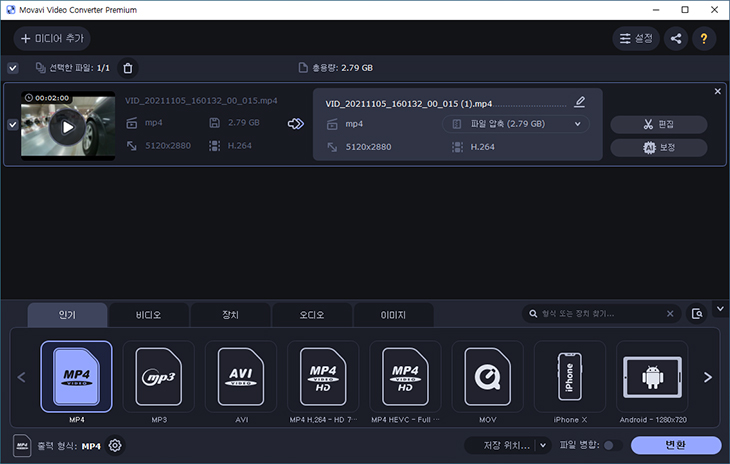This screenshot has width=730, height=464.
Task: Switch to the Audio (오디오) tab
Action: point(312,315)
